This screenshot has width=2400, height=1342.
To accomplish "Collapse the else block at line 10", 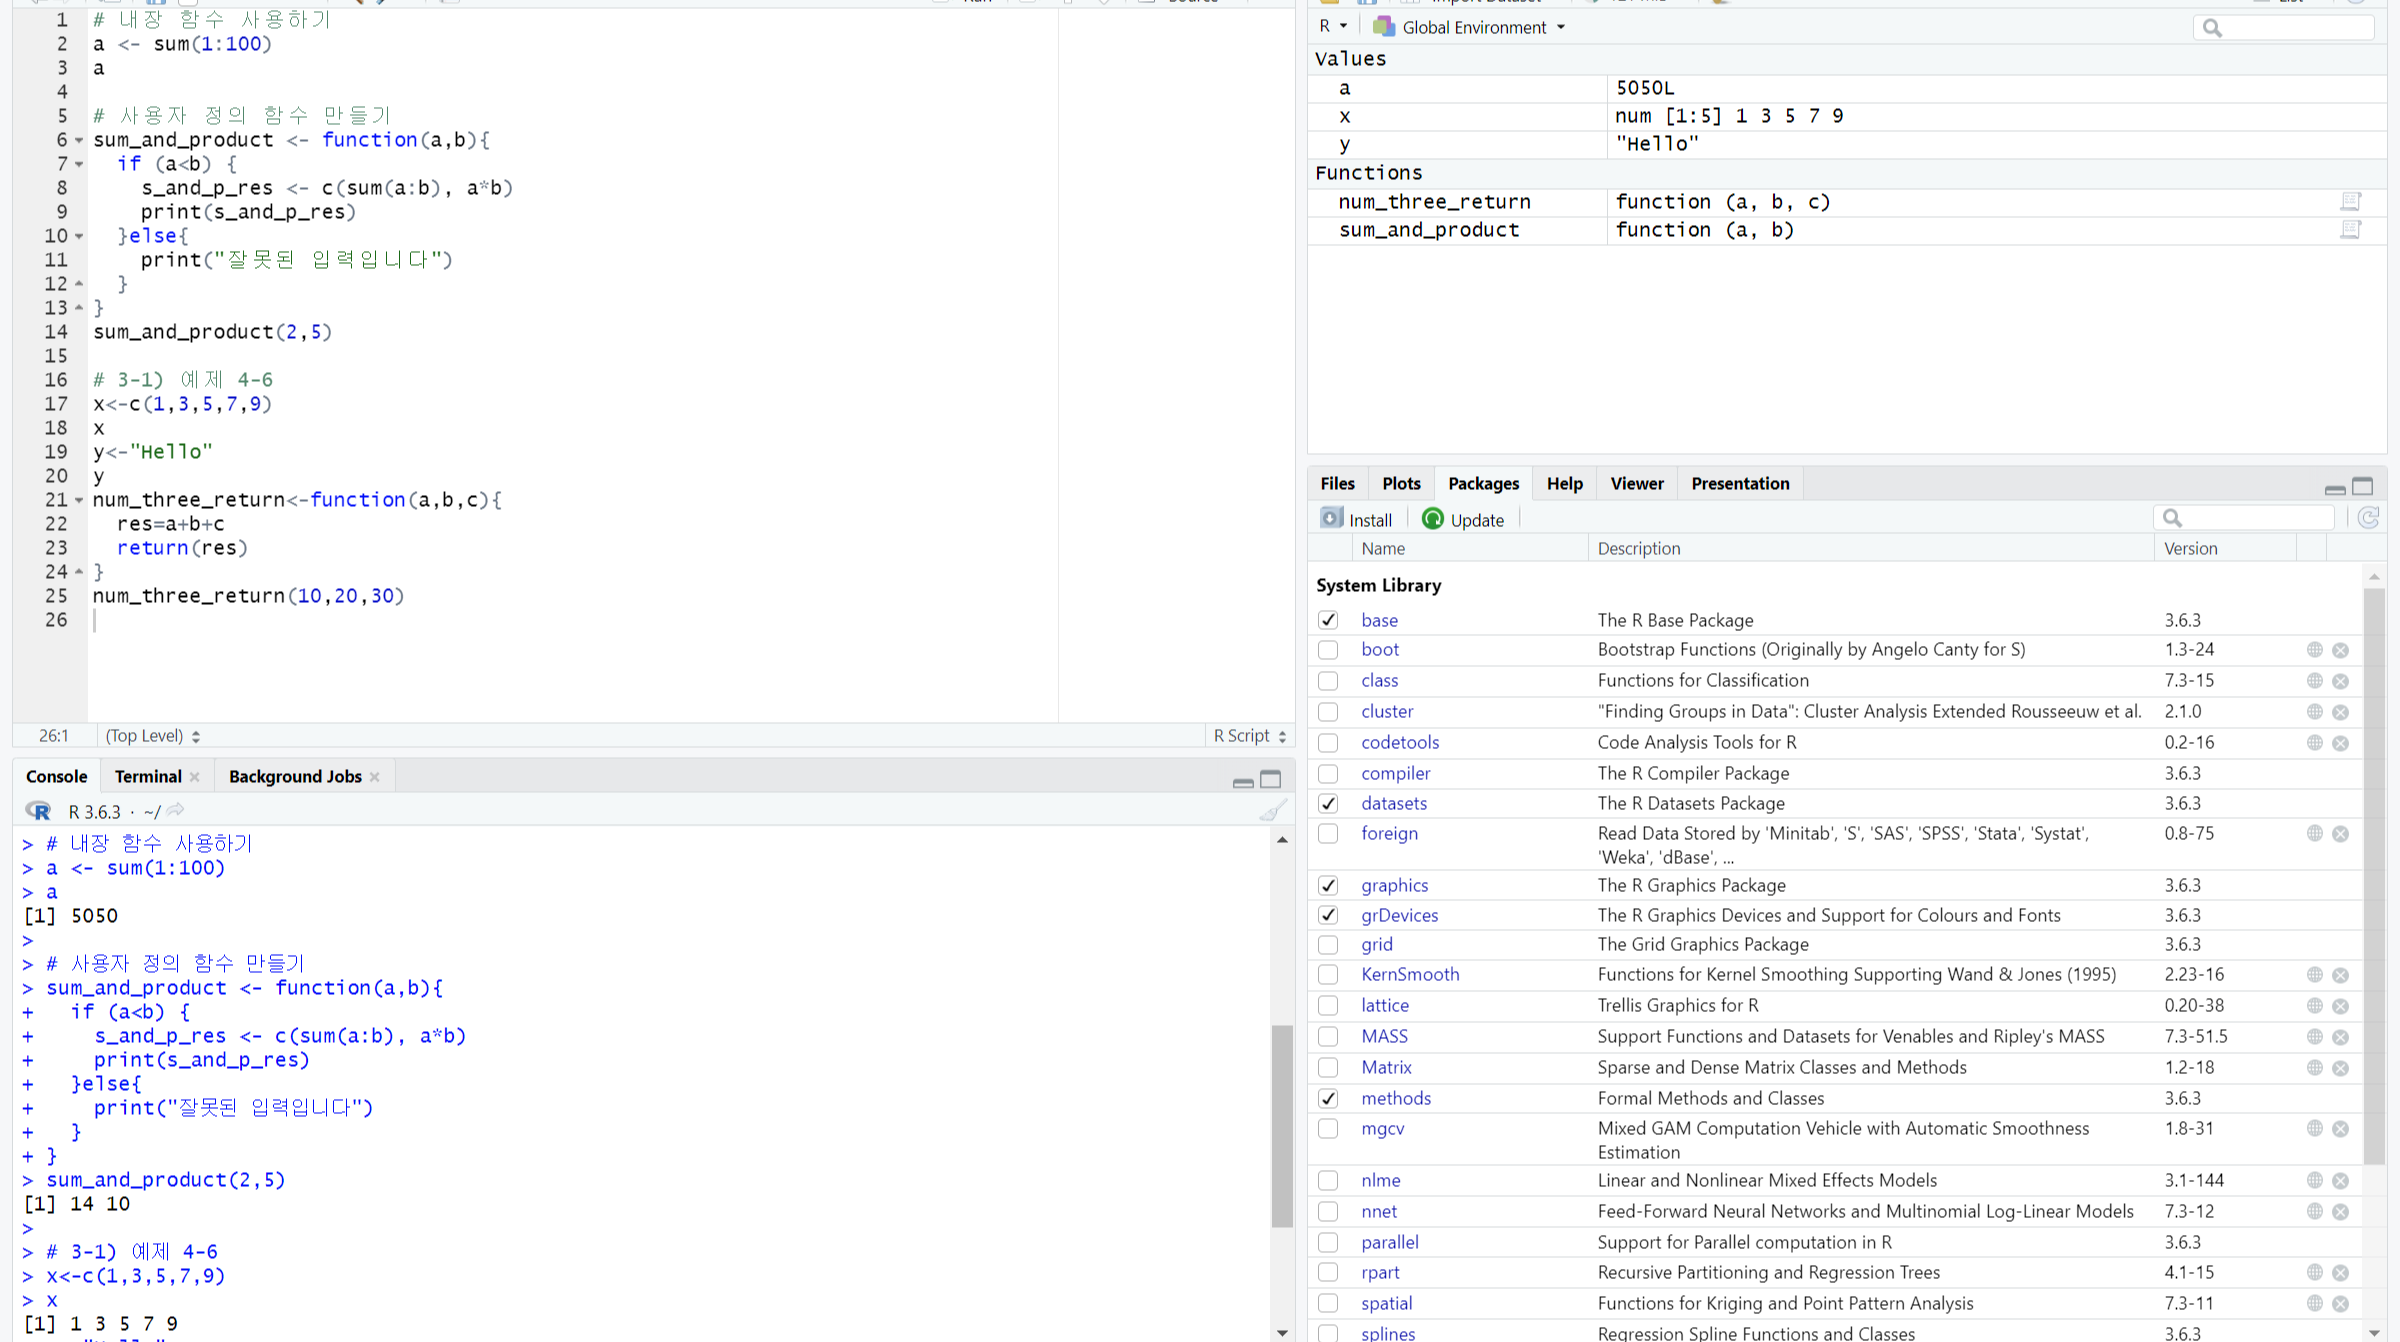I will point(79,237).
